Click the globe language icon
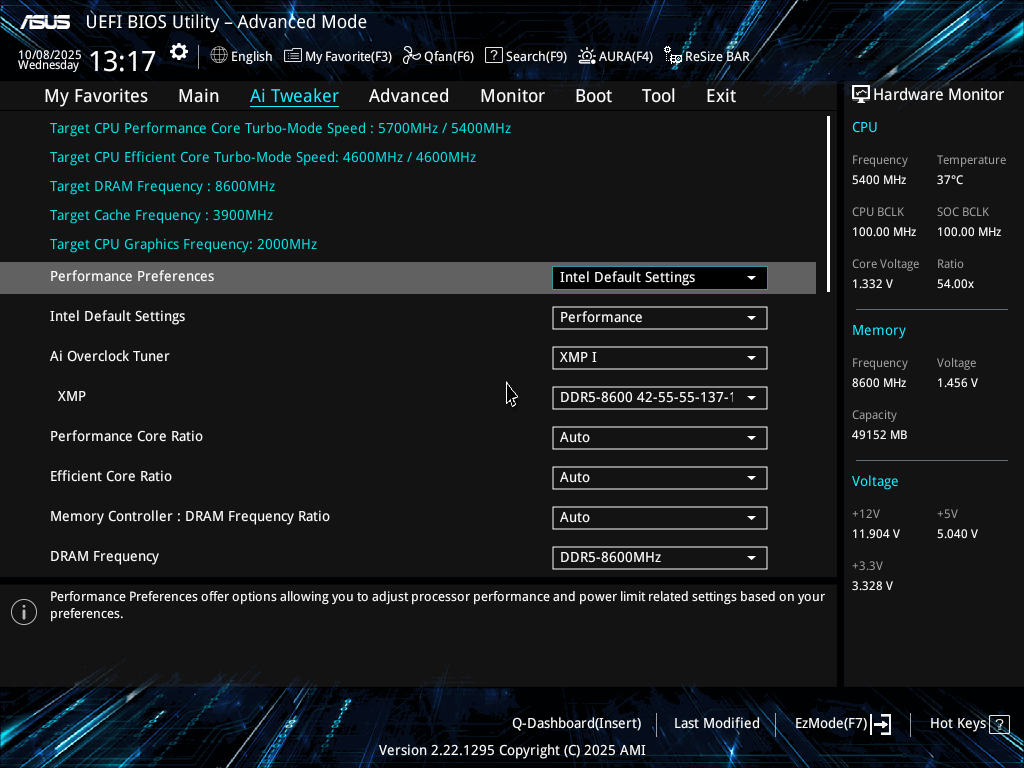1024x768 pixels. coord(219,56)
